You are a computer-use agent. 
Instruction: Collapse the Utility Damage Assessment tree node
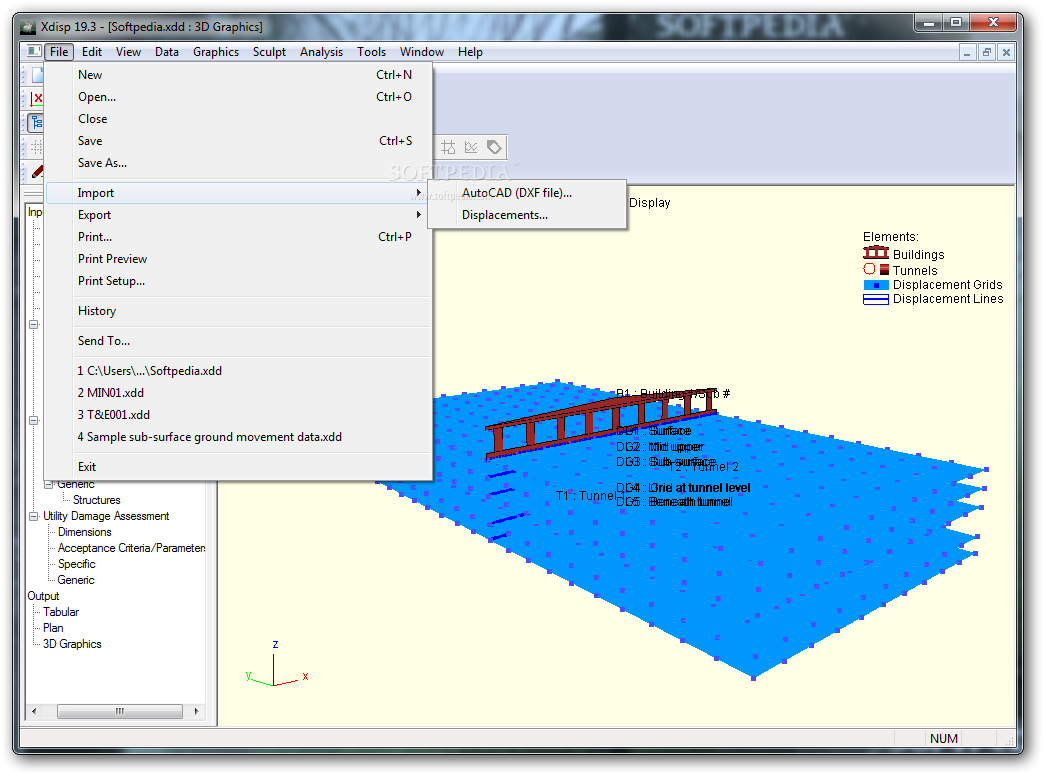pyautogui.click(x=33, y=517)
